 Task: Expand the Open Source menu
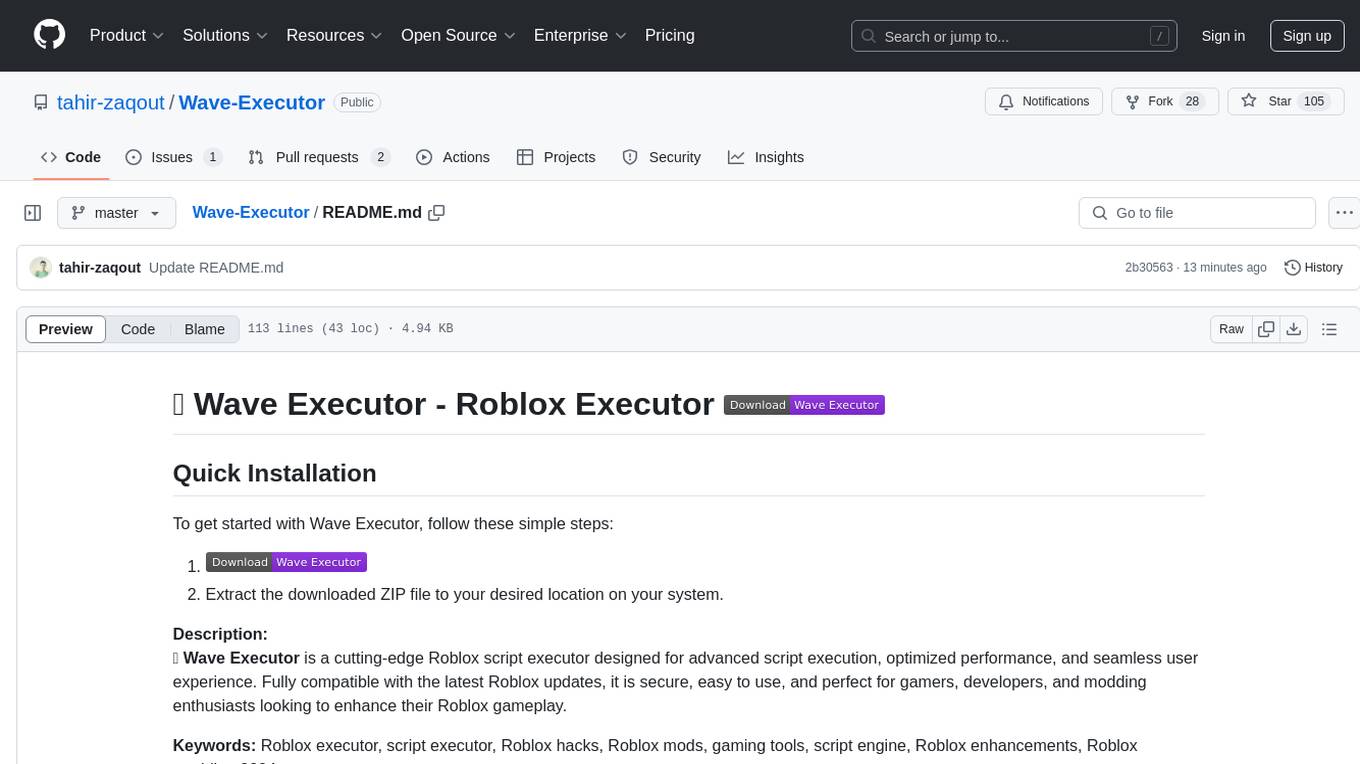point(458,35)
